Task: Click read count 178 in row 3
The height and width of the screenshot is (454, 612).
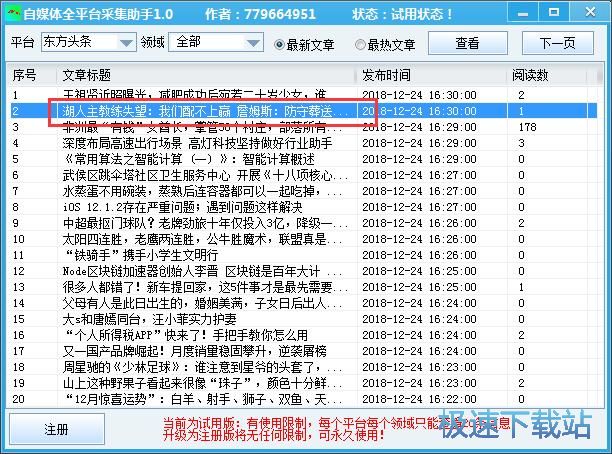Action: (528, 127)
